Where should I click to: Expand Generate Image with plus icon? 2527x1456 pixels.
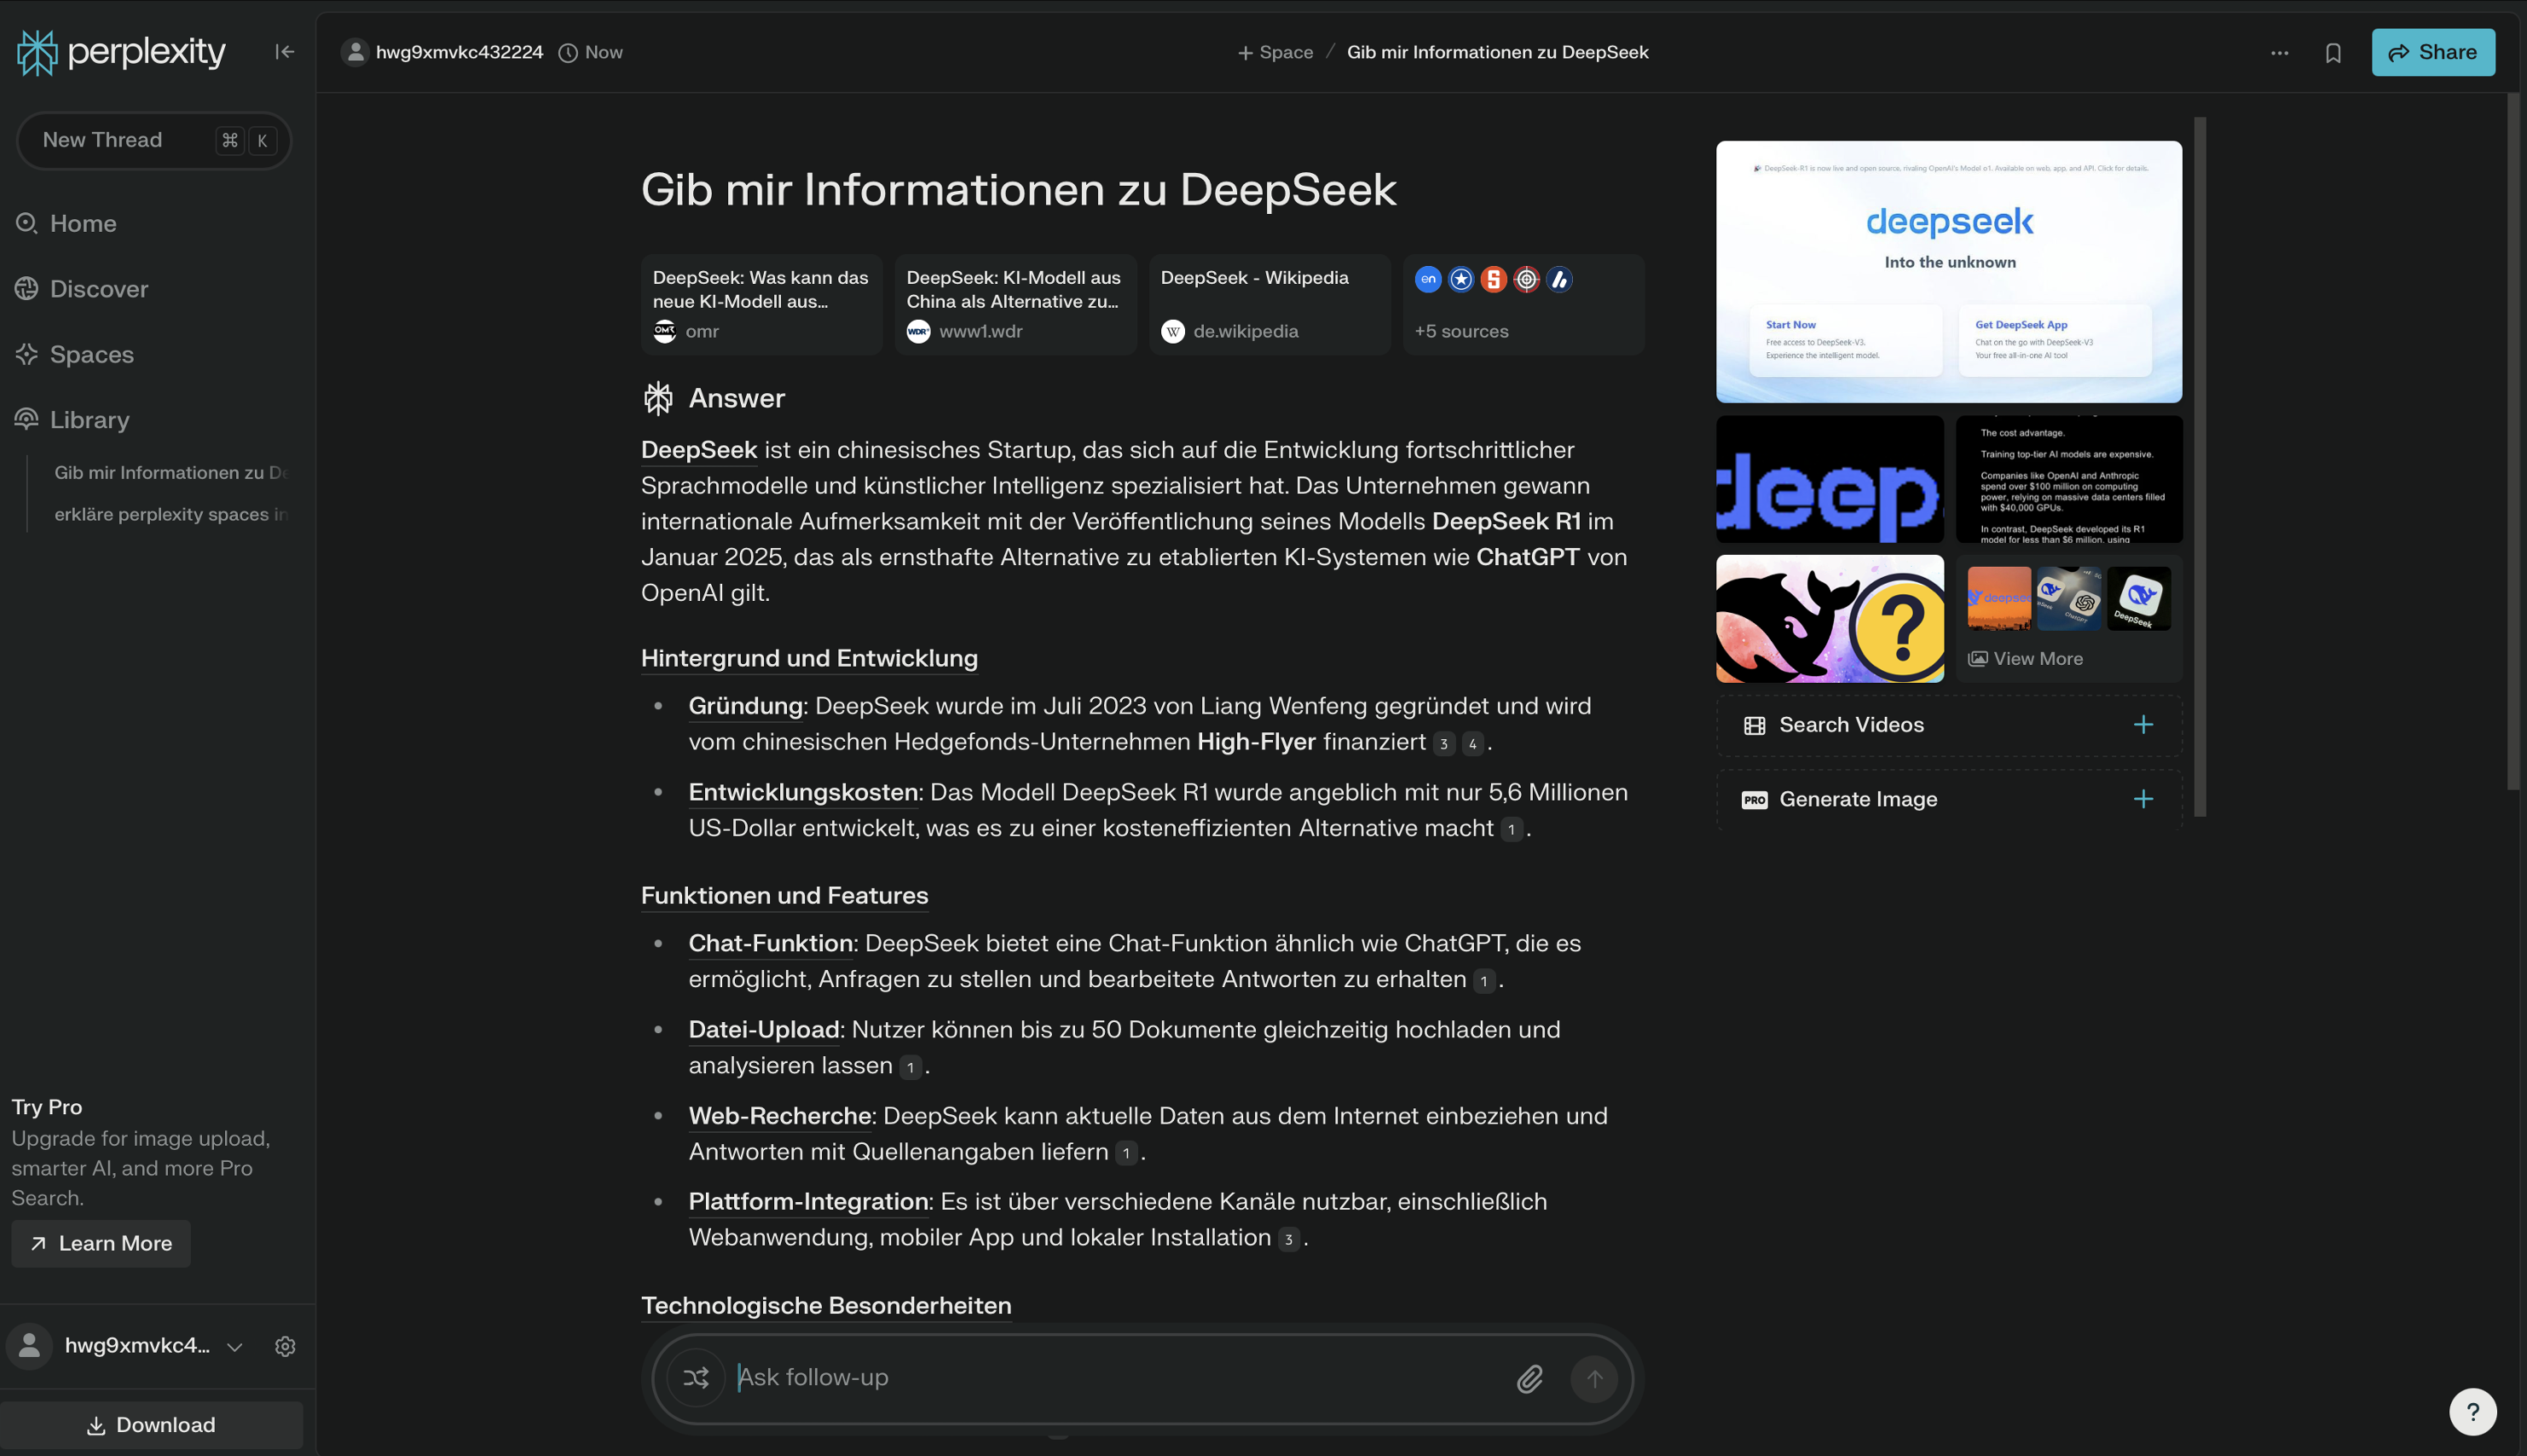(x=2143, y=799)
